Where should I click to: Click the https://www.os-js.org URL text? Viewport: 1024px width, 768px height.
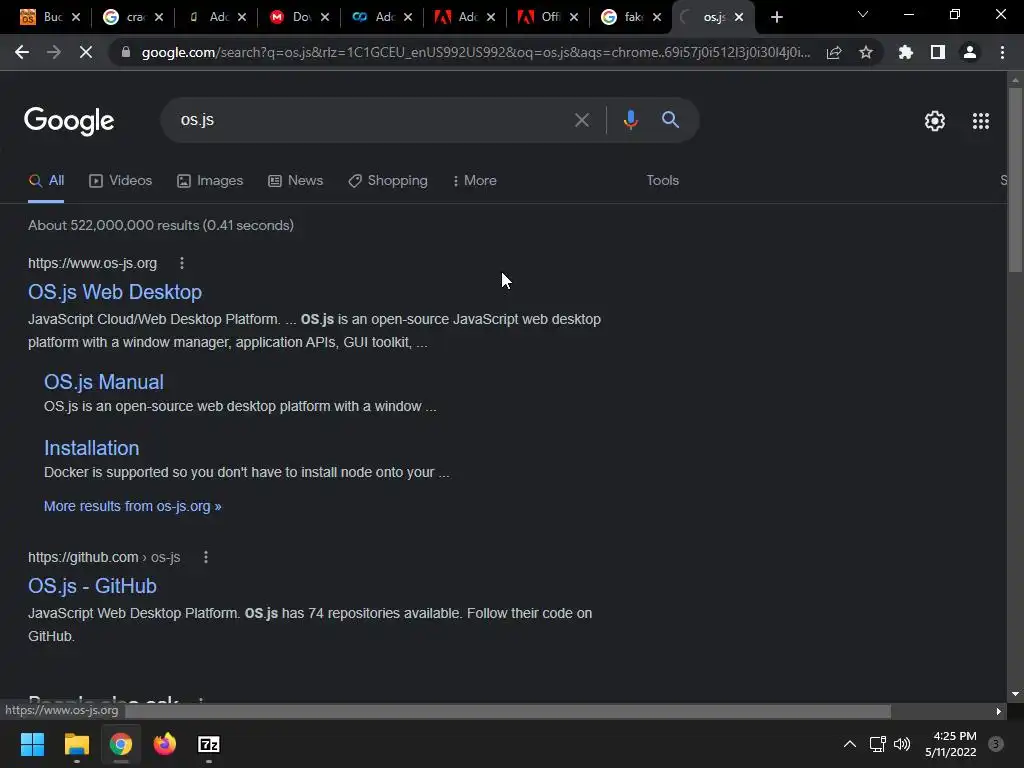pos(92,263)
